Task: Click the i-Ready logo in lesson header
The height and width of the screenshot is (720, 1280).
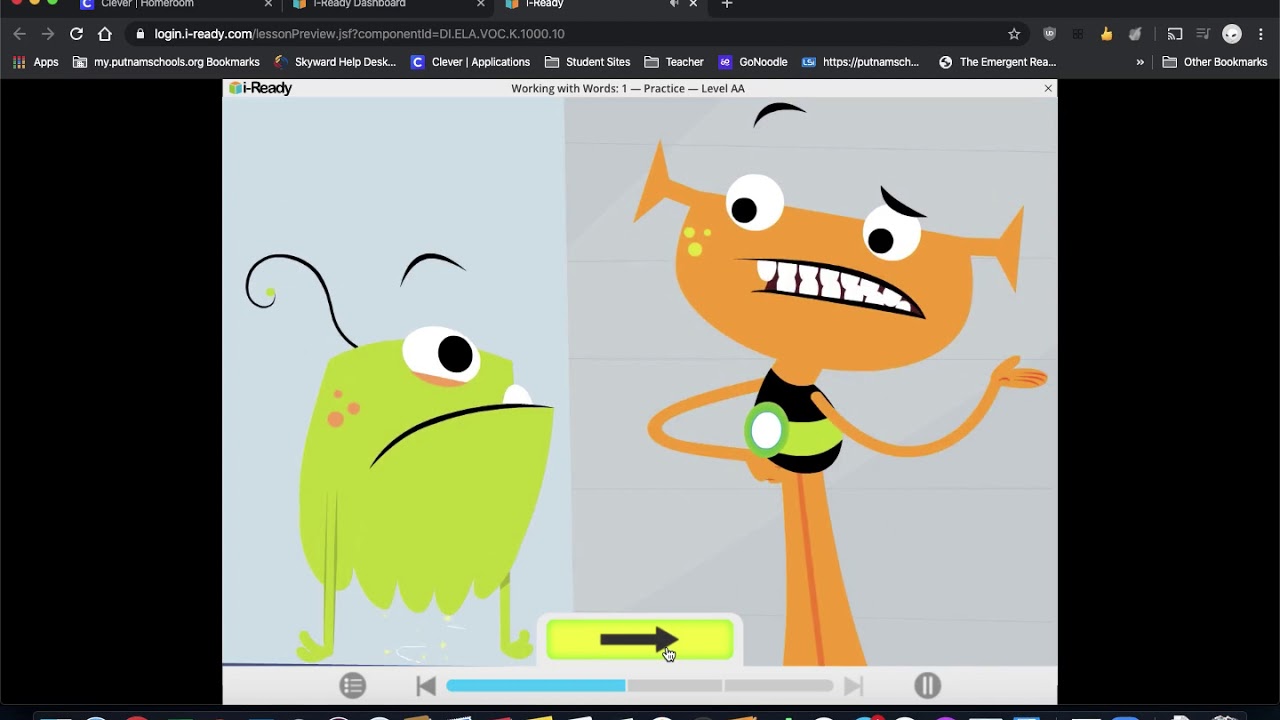Action: click(260, 88)
